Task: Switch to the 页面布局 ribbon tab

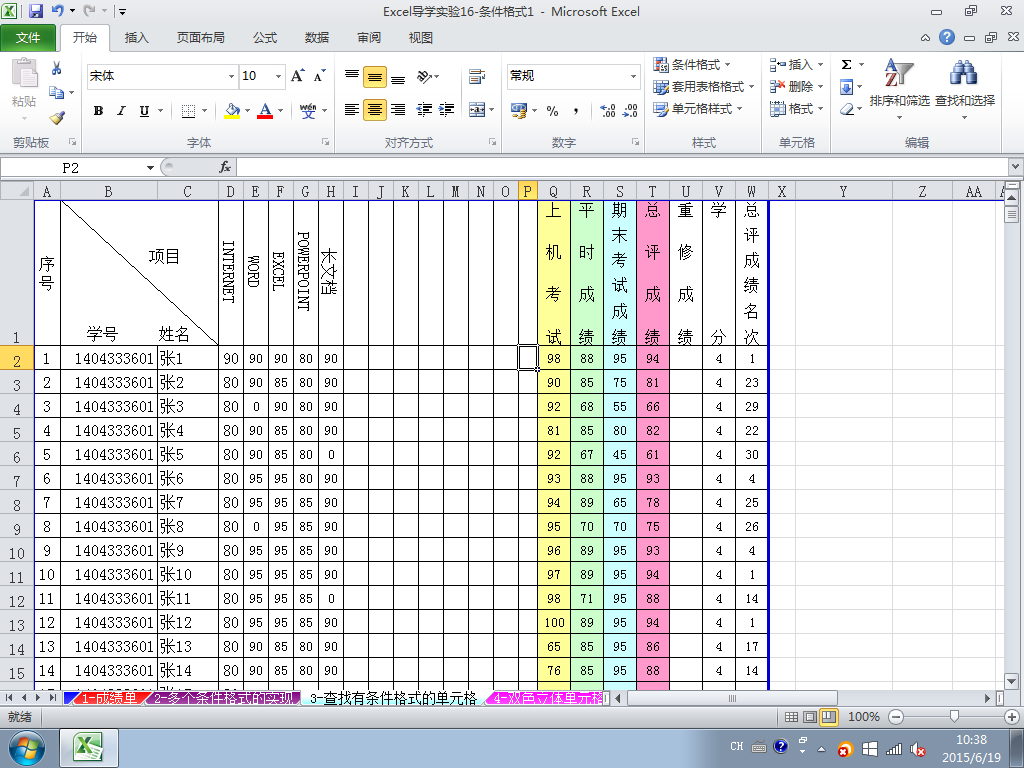Action: (200, 38)
